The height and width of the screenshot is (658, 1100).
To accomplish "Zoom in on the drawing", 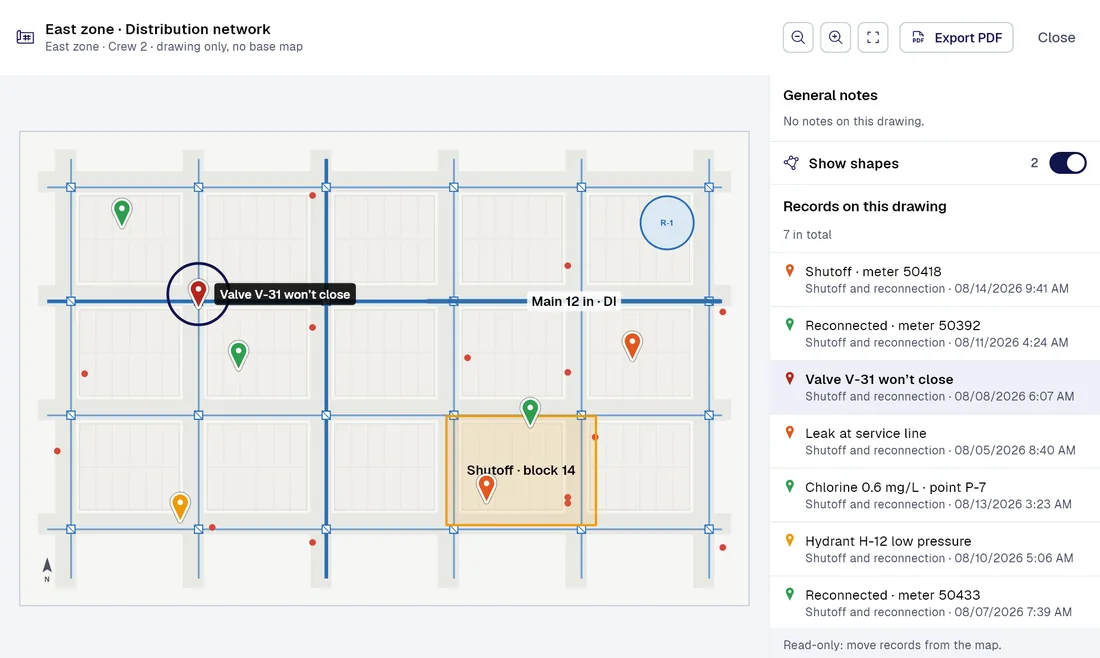I will pyautogui.click(x=835, y=37).
